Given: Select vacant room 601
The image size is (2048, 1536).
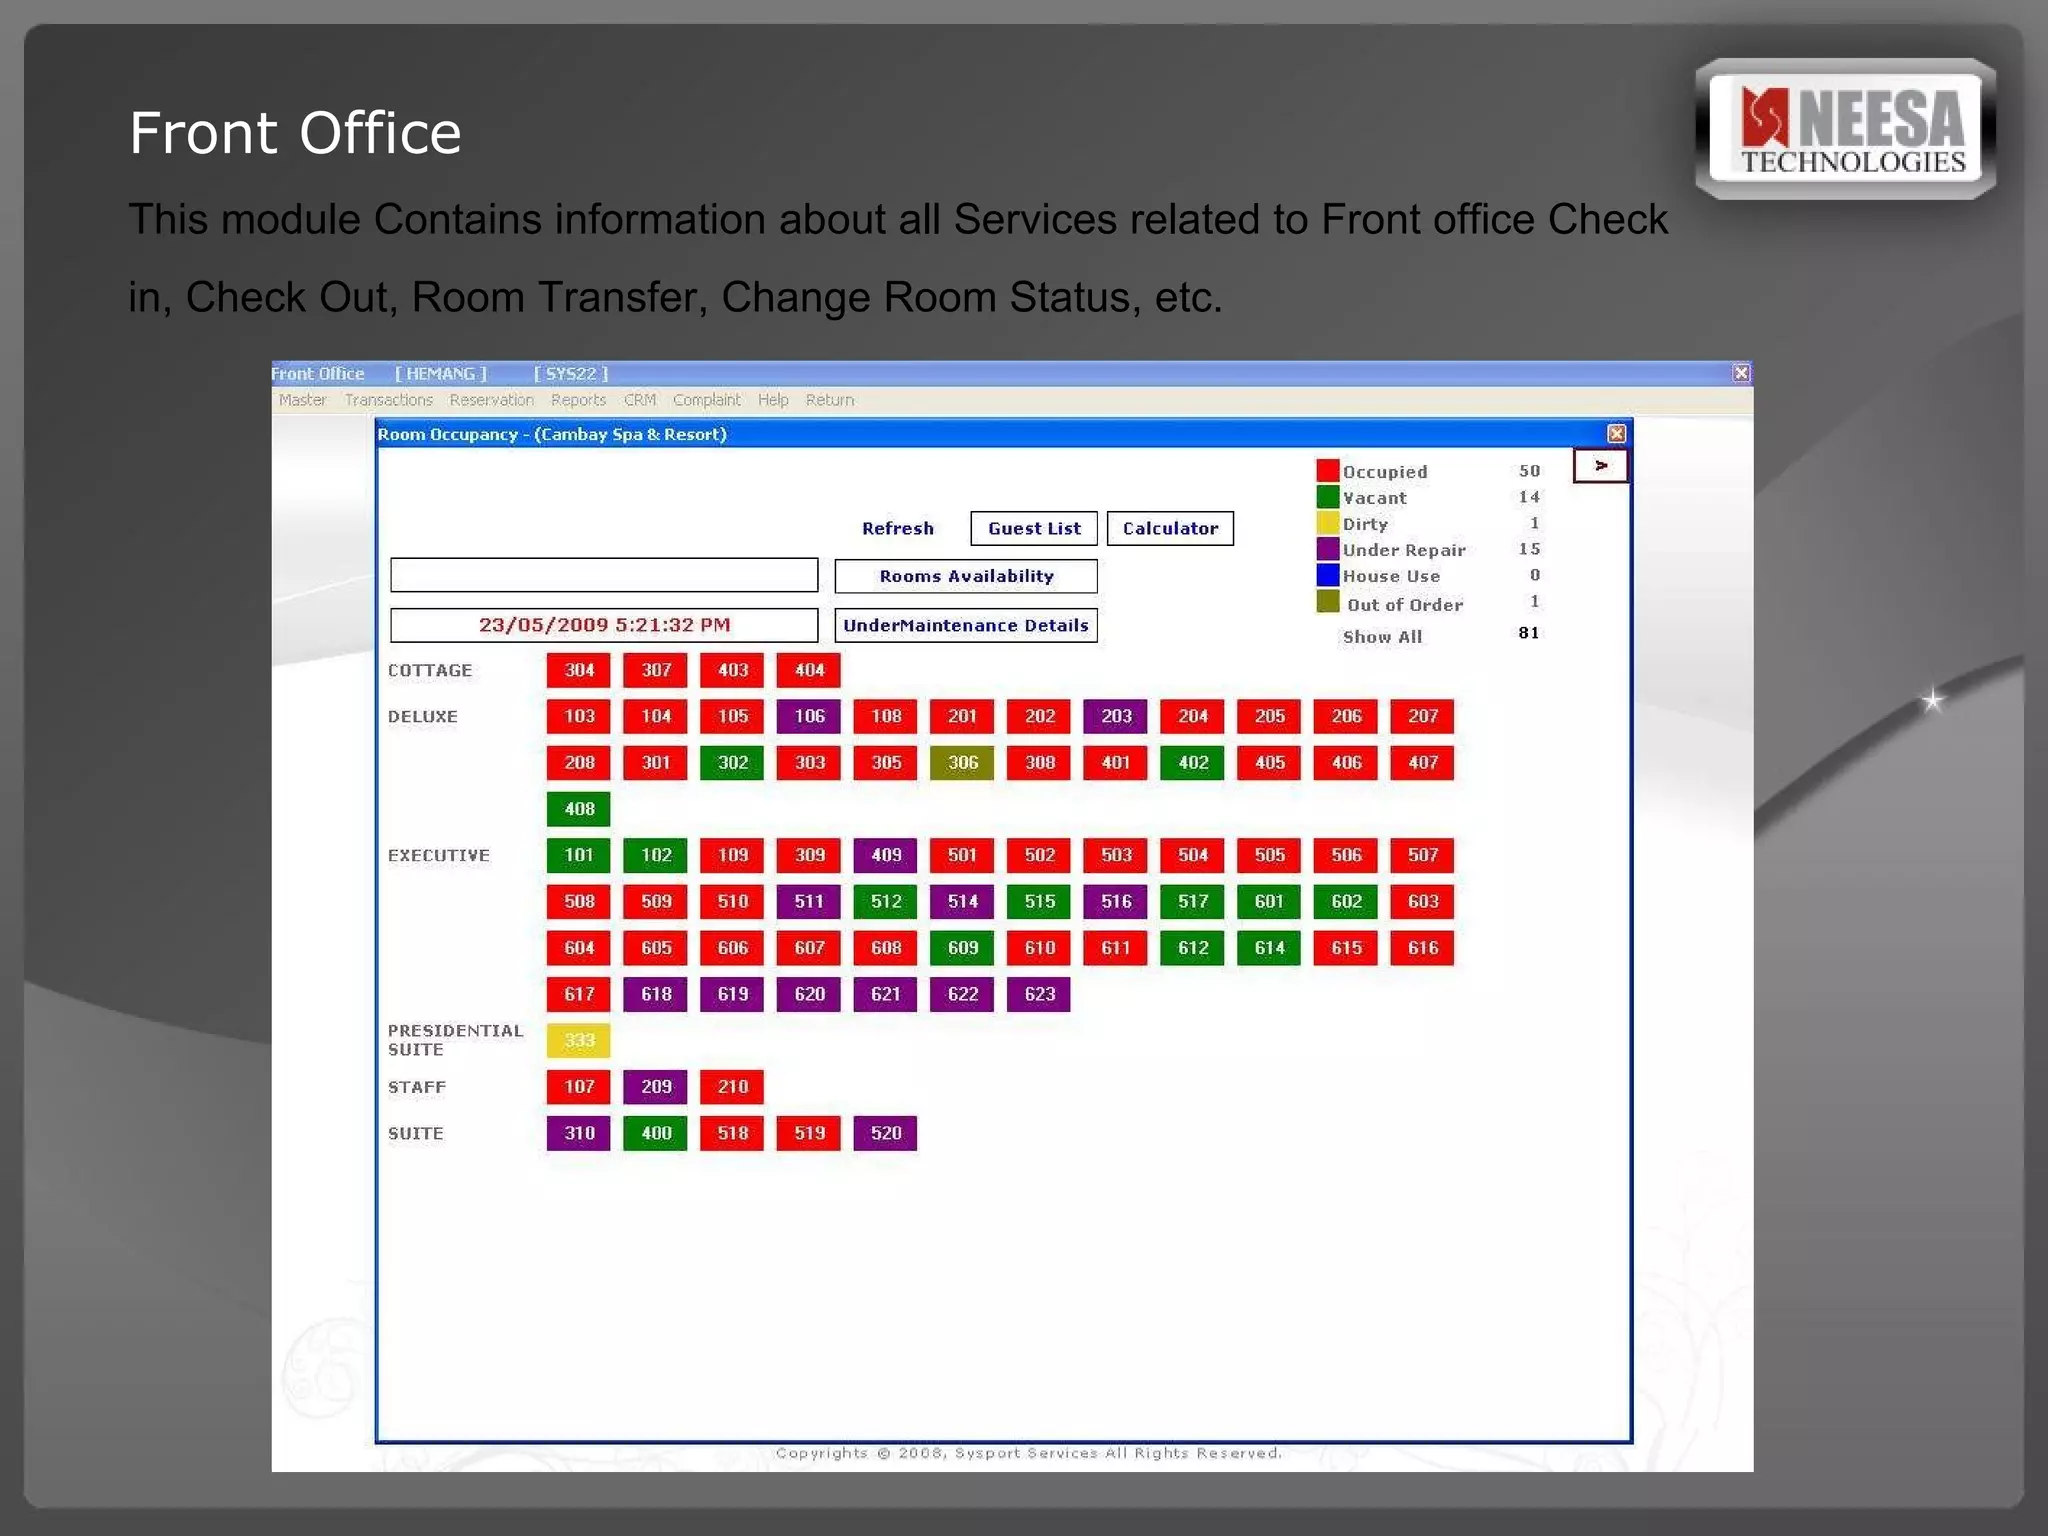Looking at the screenshot, I should 1270,902.
